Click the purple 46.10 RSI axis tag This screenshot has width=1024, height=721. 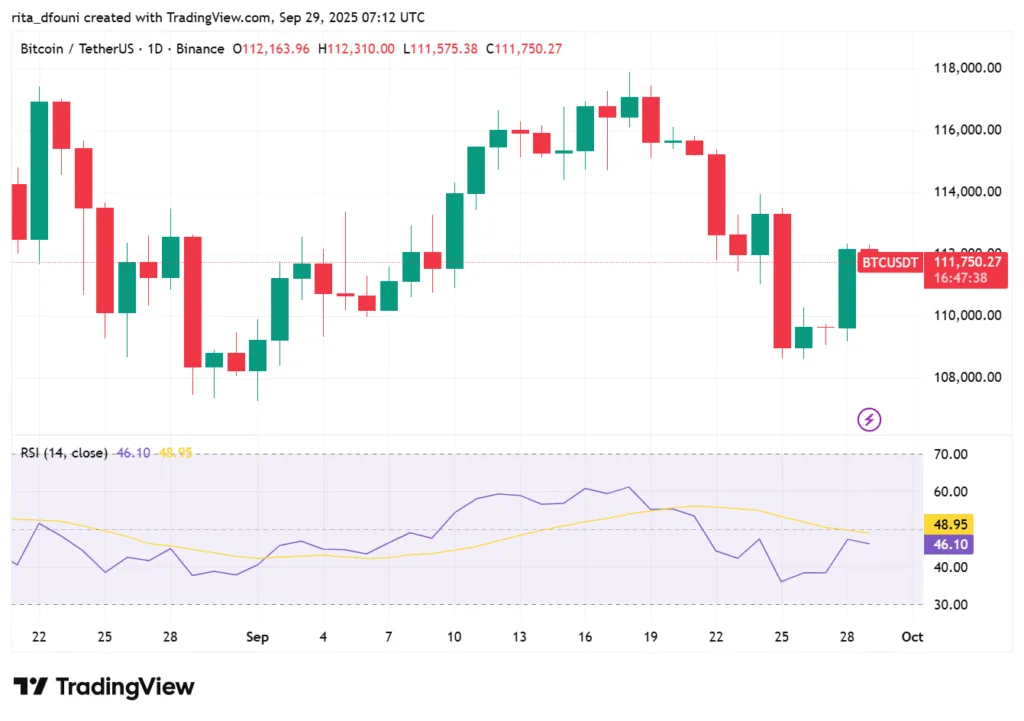[950, 544]
